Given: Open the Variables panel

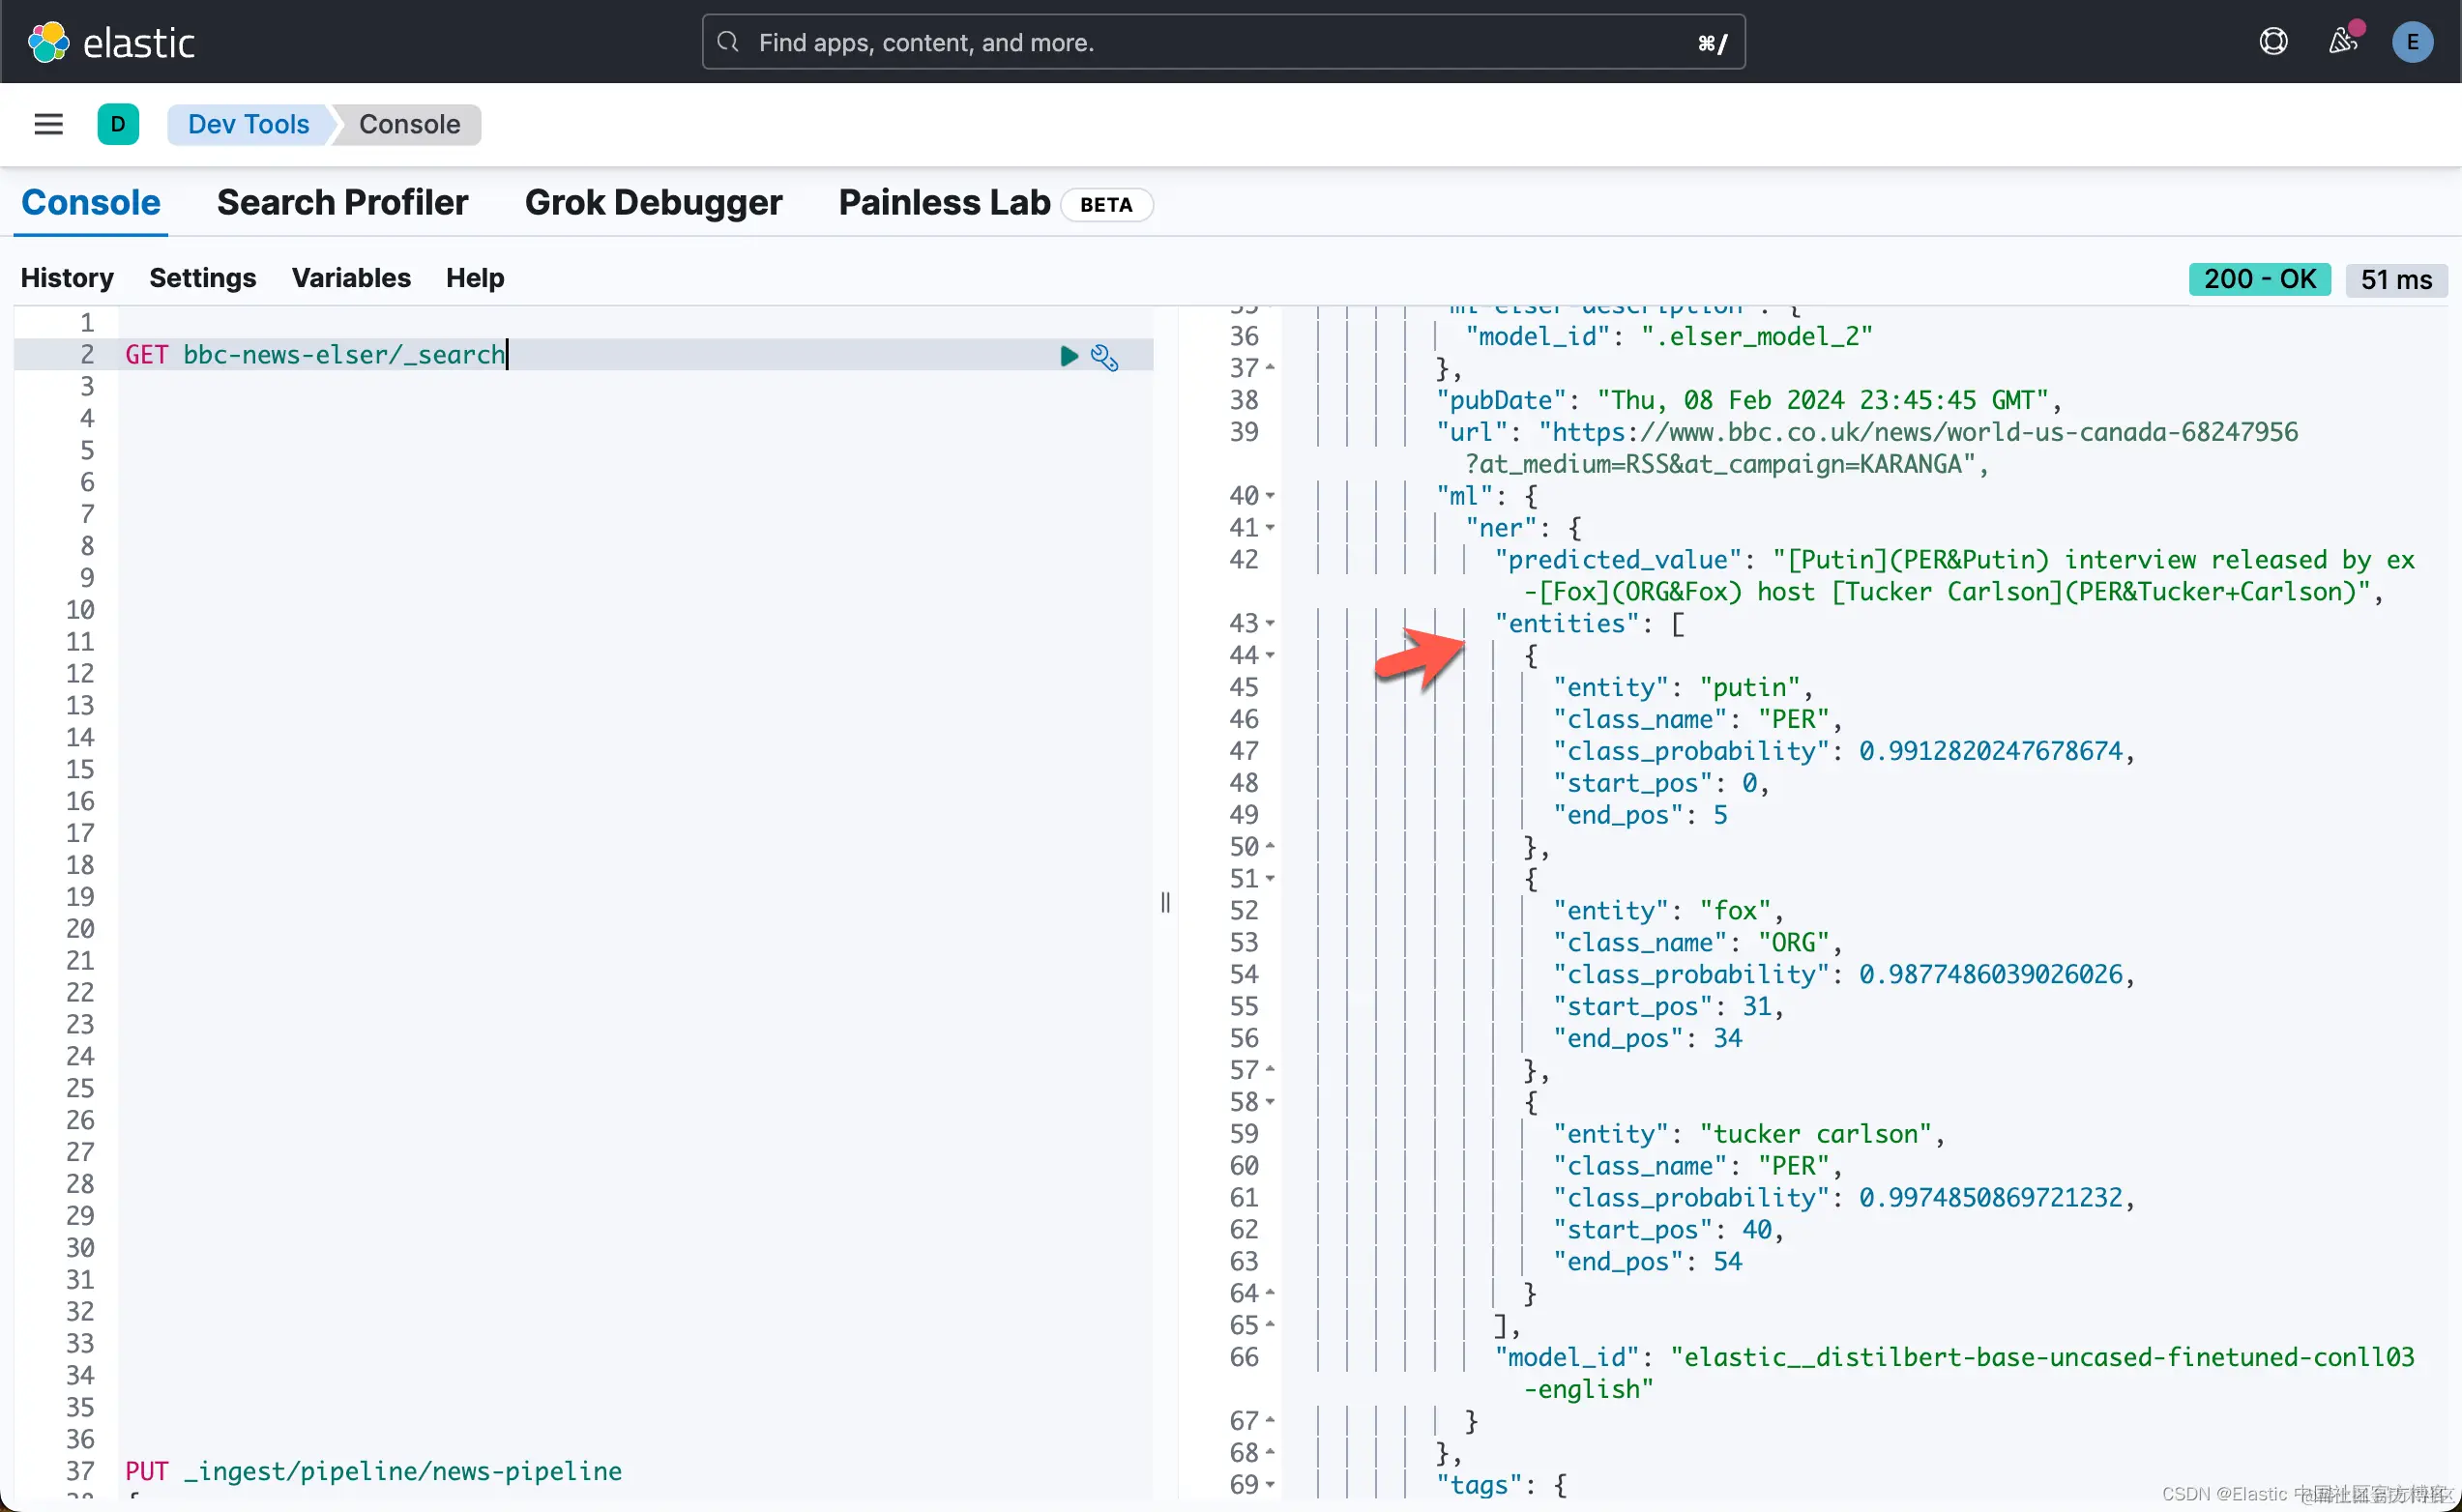Looking at the screenshot, I should click(x=351, y=278).
